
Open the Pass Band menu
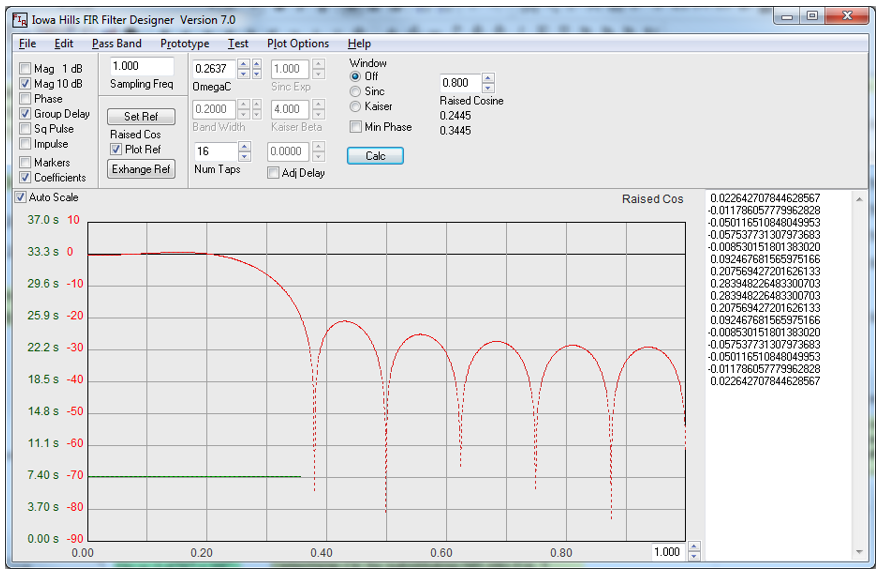click(x=117, y=44)
